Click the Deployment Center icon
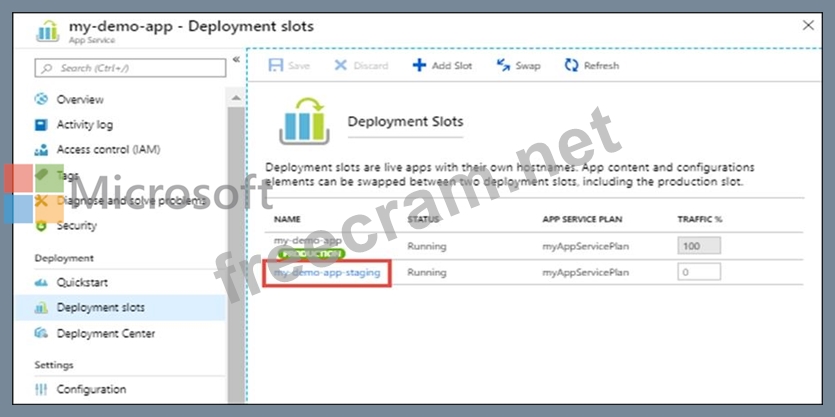 point(41,333)
